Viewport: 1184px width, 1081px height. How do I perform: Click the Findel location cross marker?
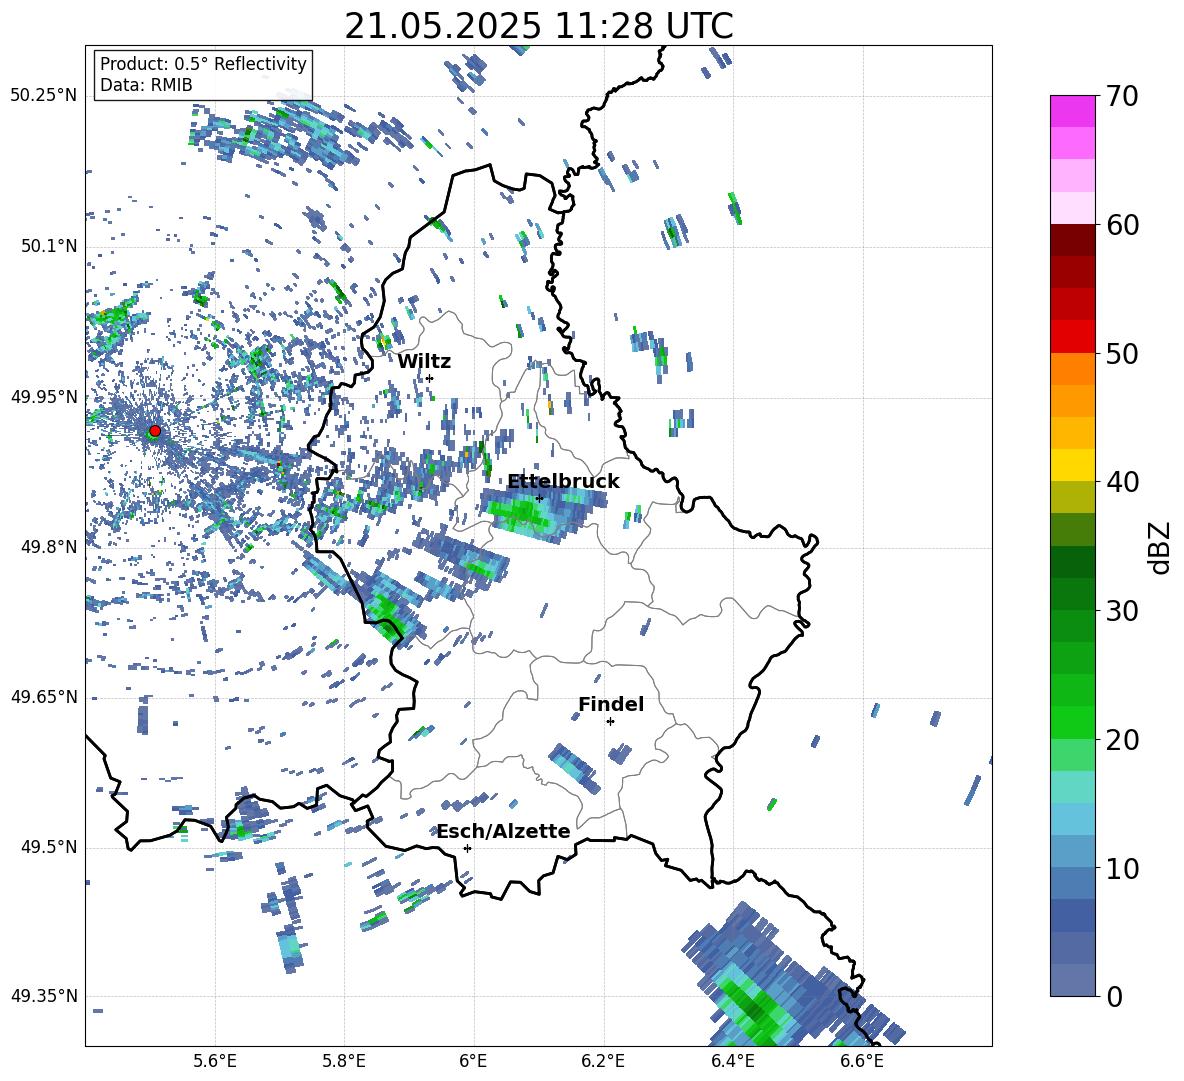(610, 721)
